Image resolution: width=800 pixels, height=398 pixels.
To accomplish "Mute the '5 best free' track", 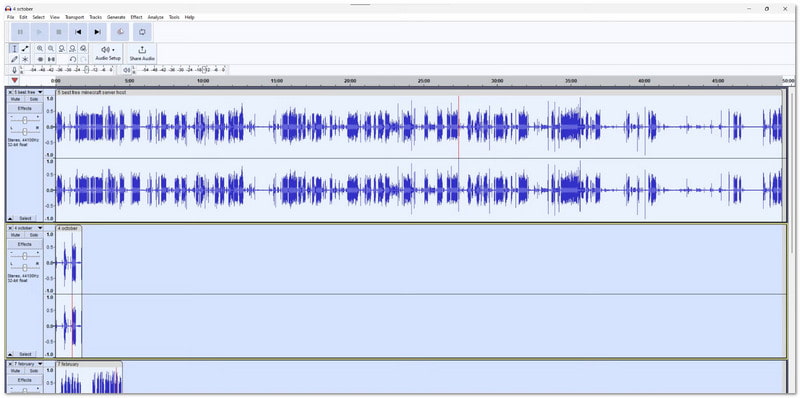I will (16, 99).
